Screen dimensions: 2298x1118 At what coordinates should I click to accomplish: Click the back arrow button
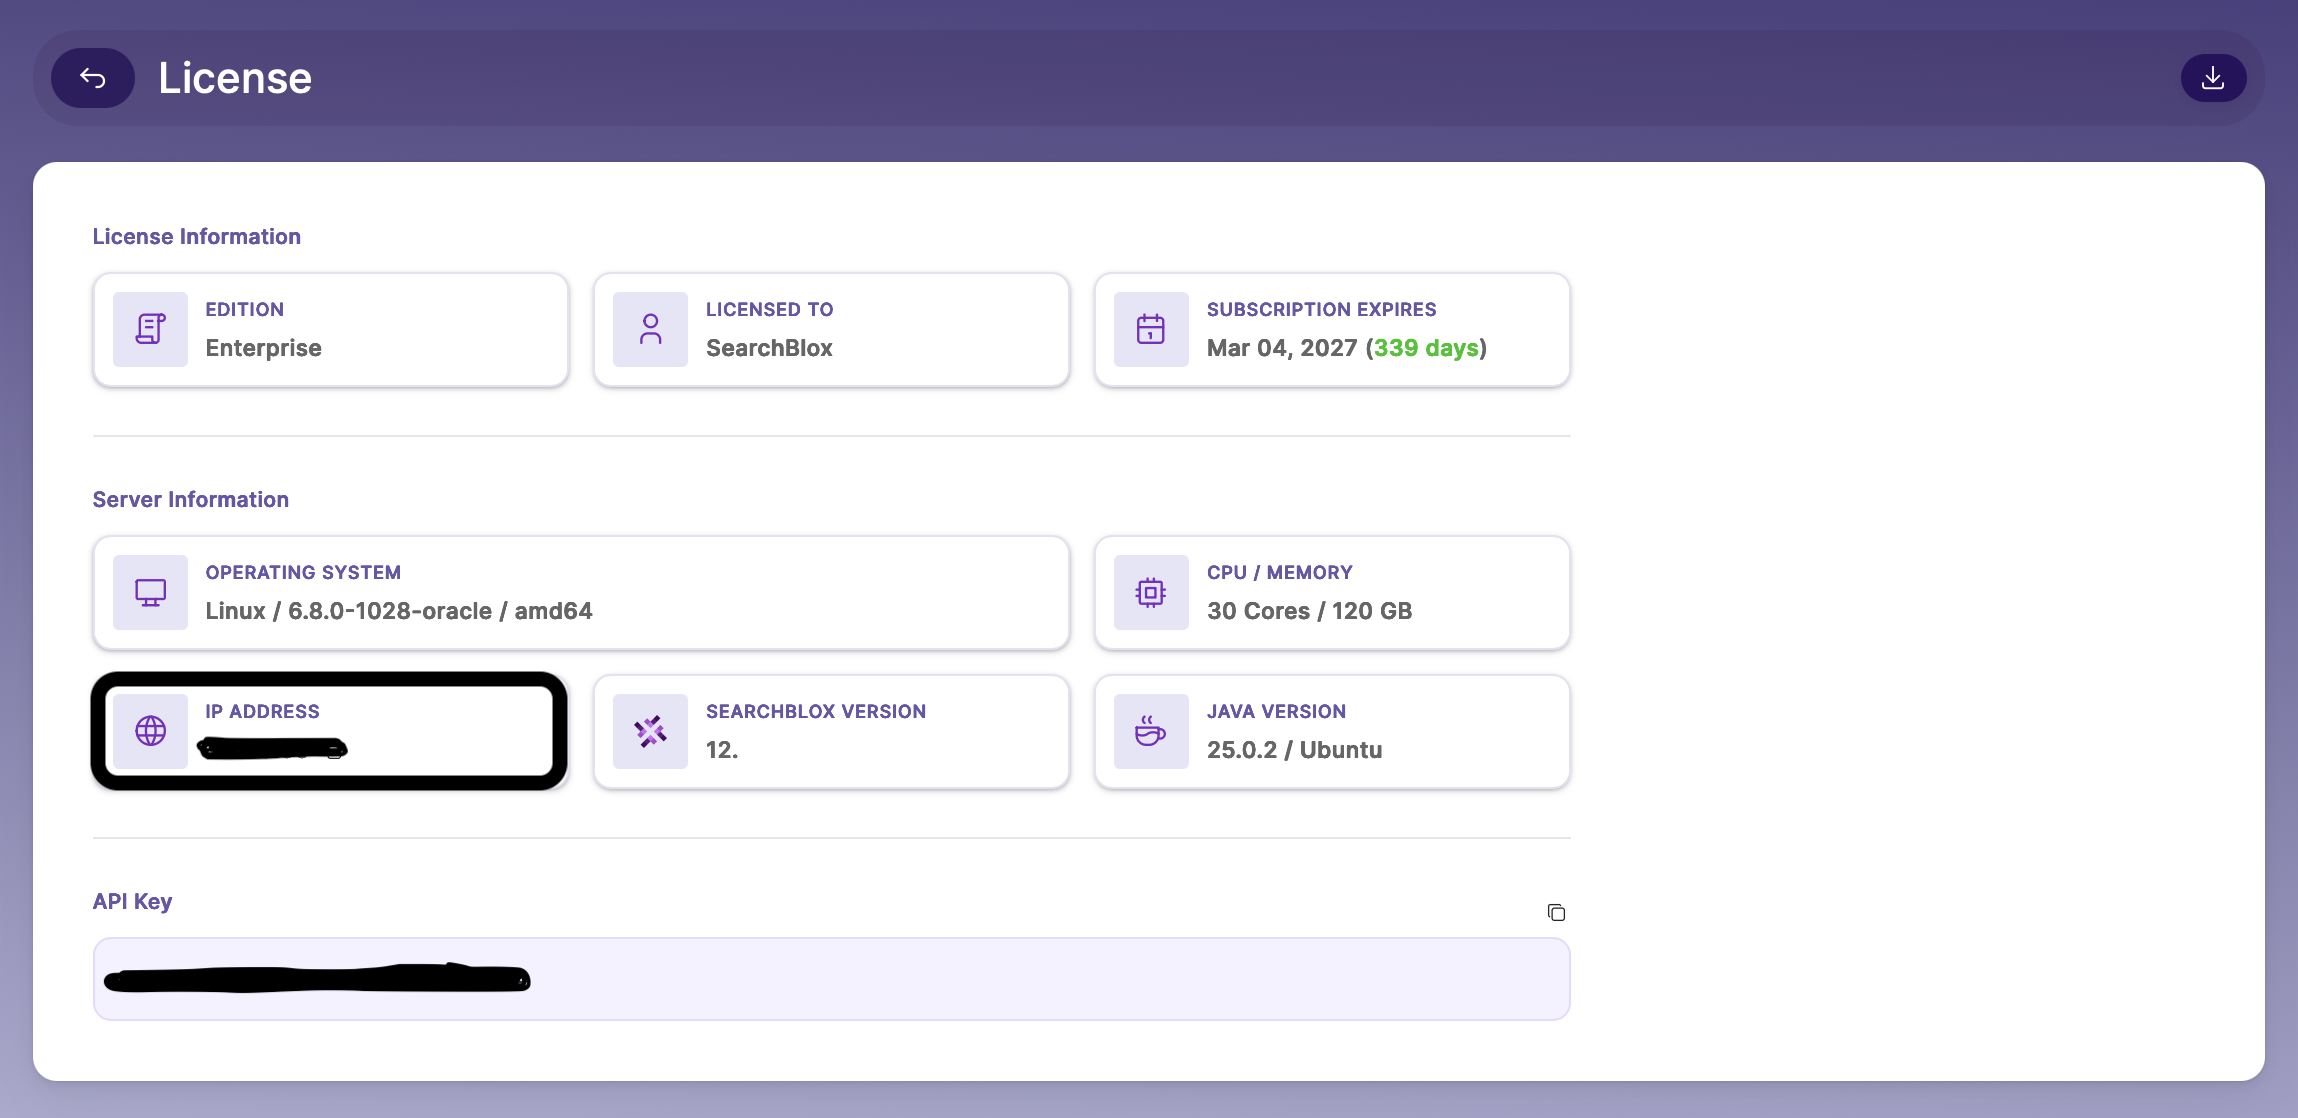(x=93, y=78)
